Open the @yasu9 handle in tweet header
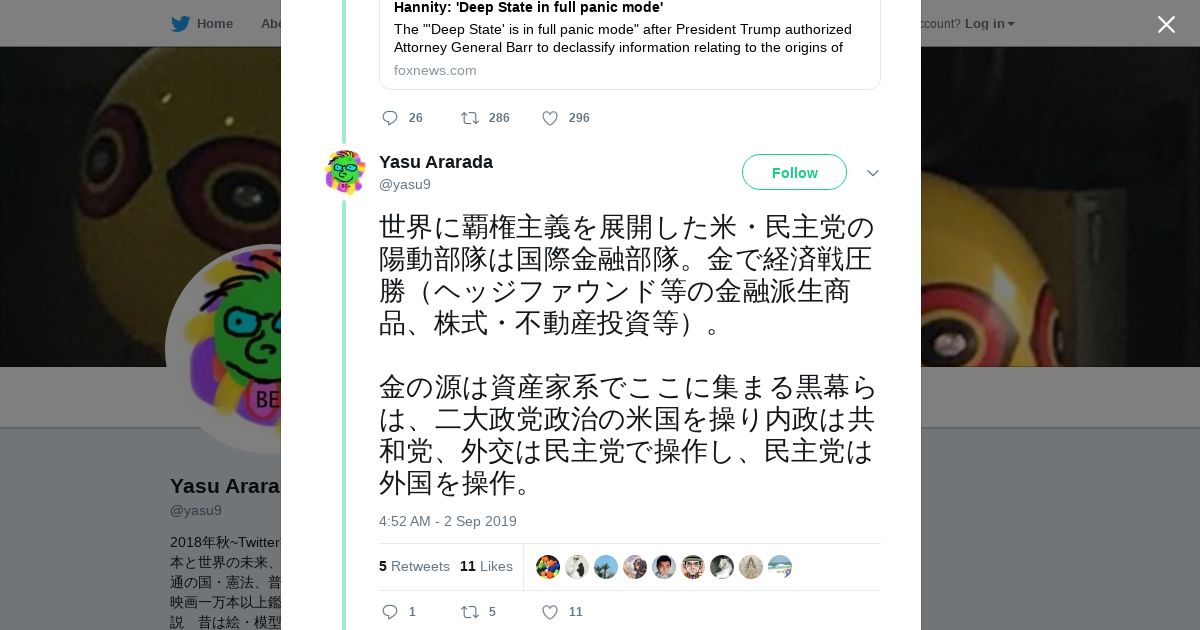1200x630 pixels. (x=405, y=184)
